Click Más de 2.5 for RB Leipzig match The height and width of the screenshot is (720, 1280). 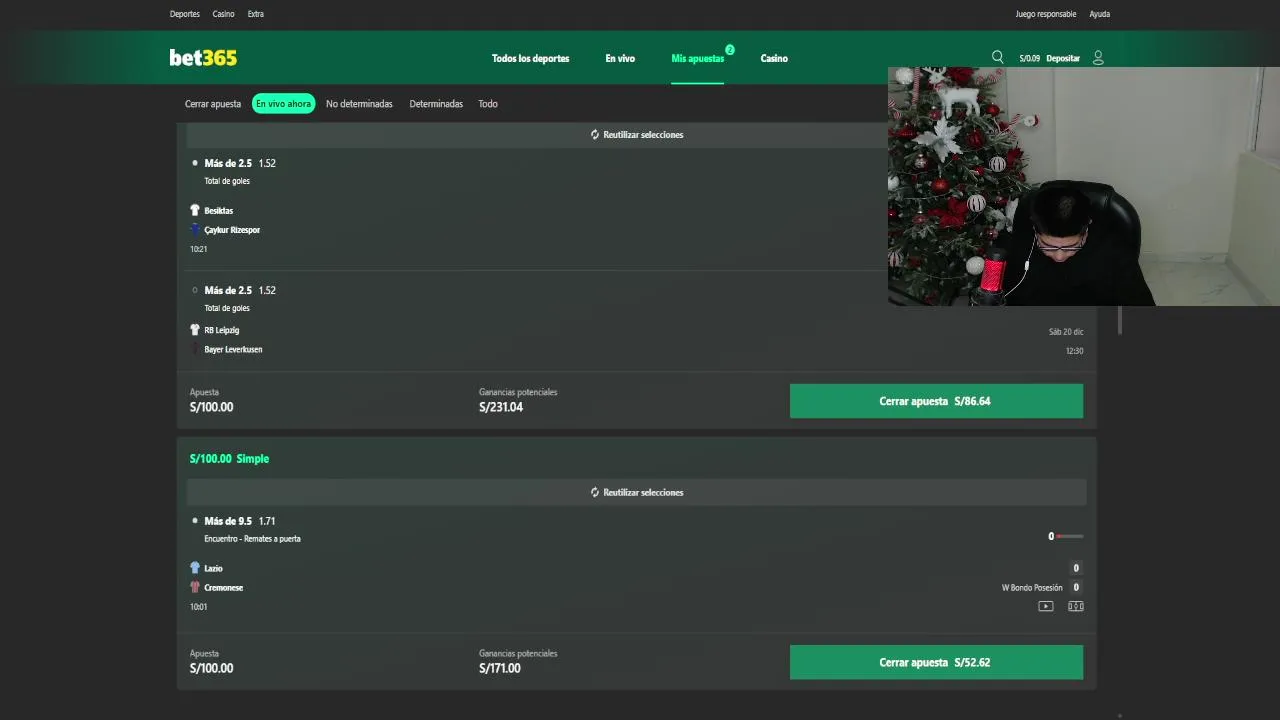(228, 290)
